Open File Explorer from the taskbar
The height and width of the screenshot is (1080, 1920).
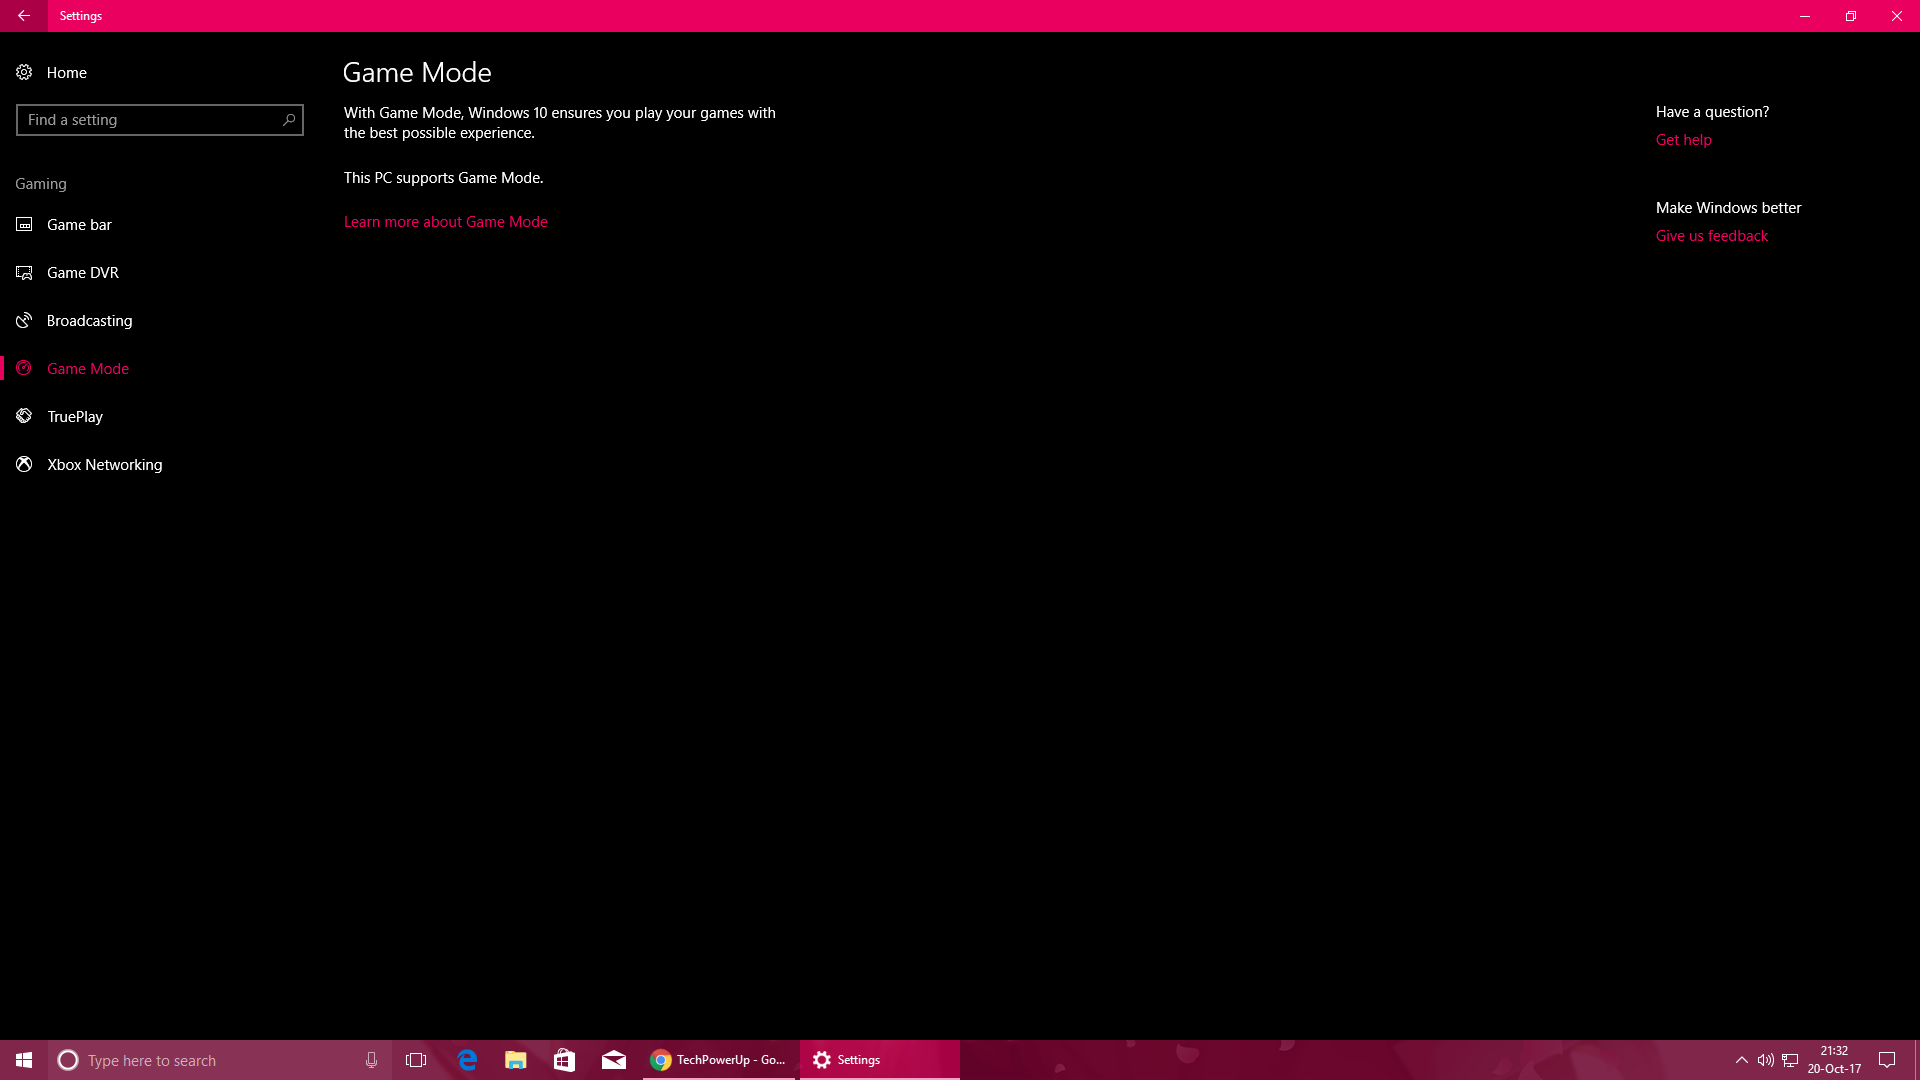tap(516, 1060)
